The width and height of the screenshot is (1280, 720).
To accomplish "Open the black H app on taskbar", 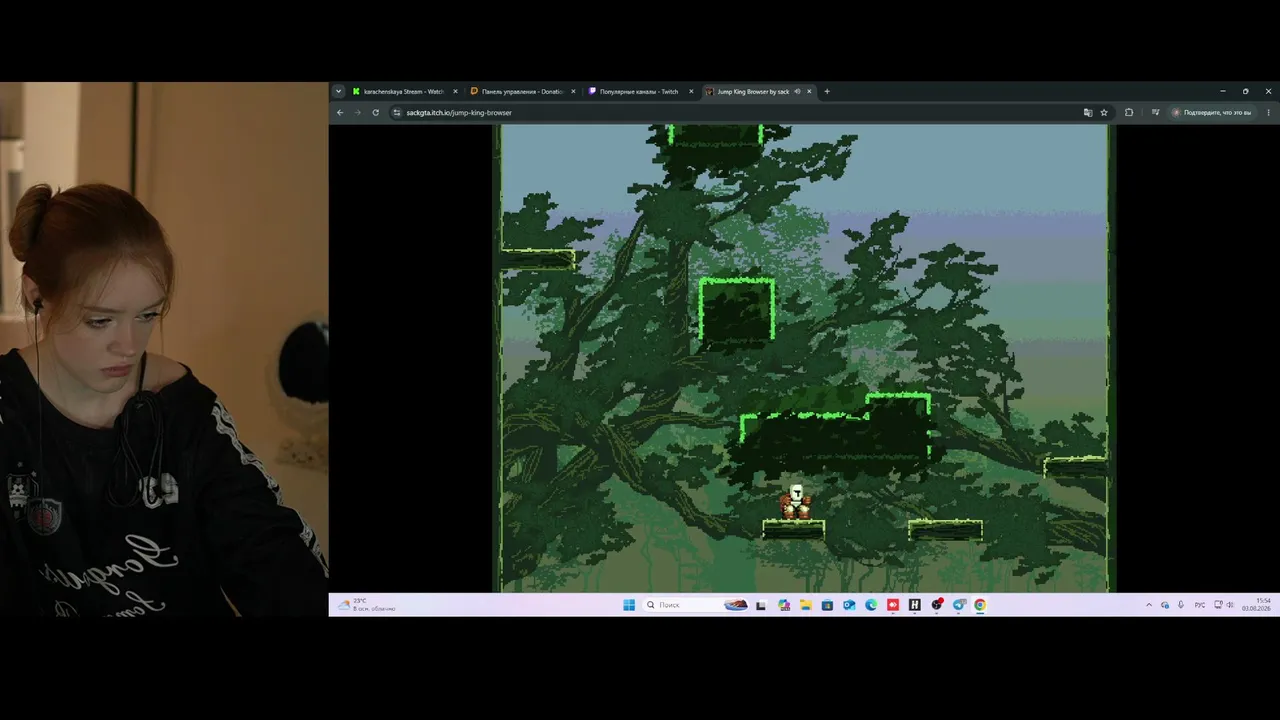I will [x=914, y=604].
